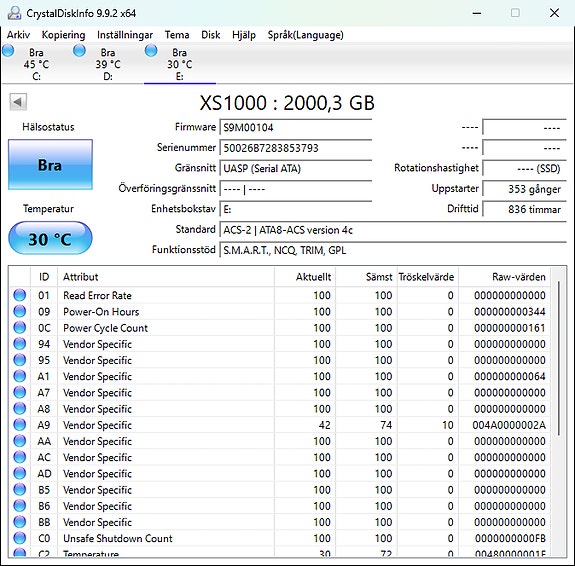Click status orb of attribute A7 row
Image resolution: width=575 pixels, height=566 pixels.
click(x=19, y=392)
